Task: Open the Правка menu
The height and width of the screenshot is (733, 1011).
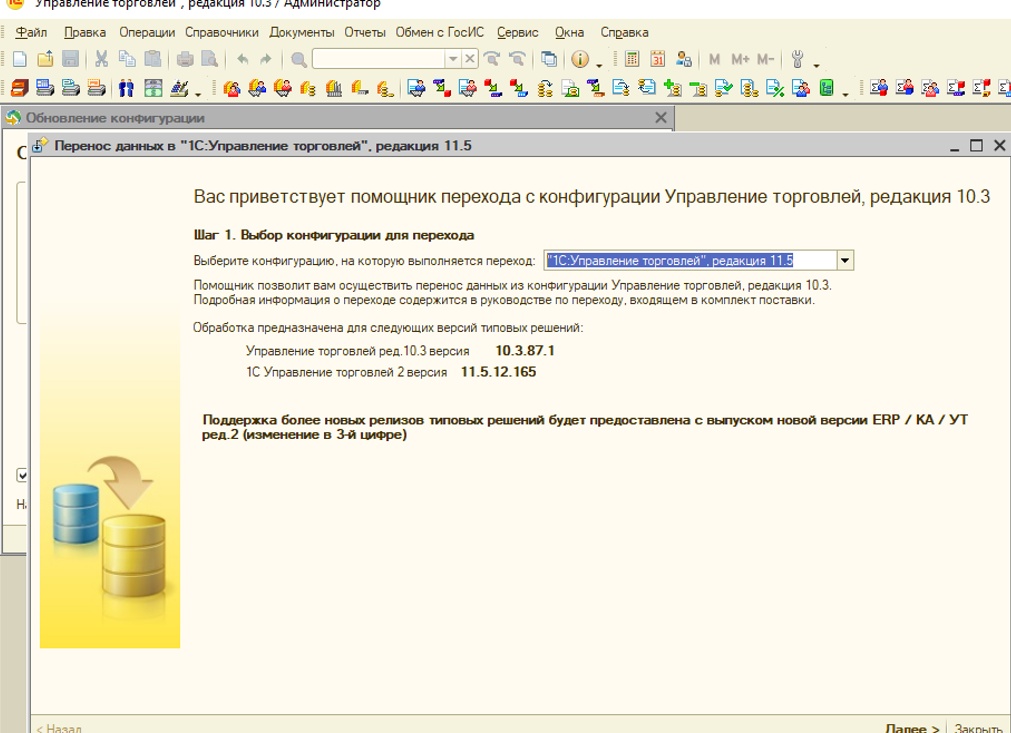Action: (85, 32)
